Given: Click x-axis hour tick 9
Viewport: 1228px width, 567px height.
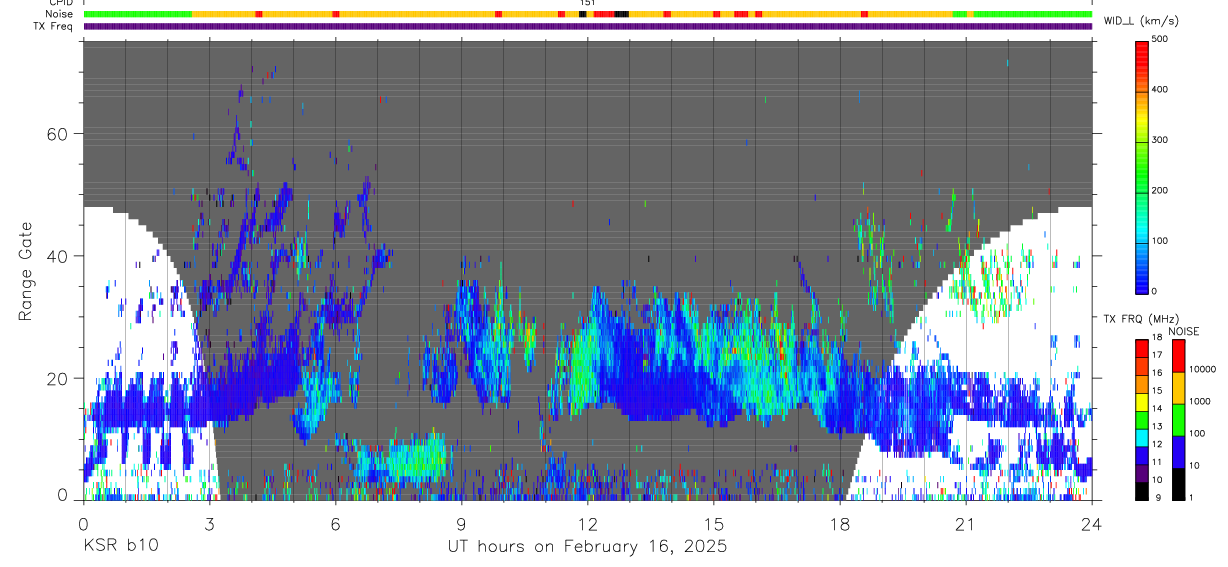Looking at the screenshot, I should pyautogui.click(x=461, y=522).
